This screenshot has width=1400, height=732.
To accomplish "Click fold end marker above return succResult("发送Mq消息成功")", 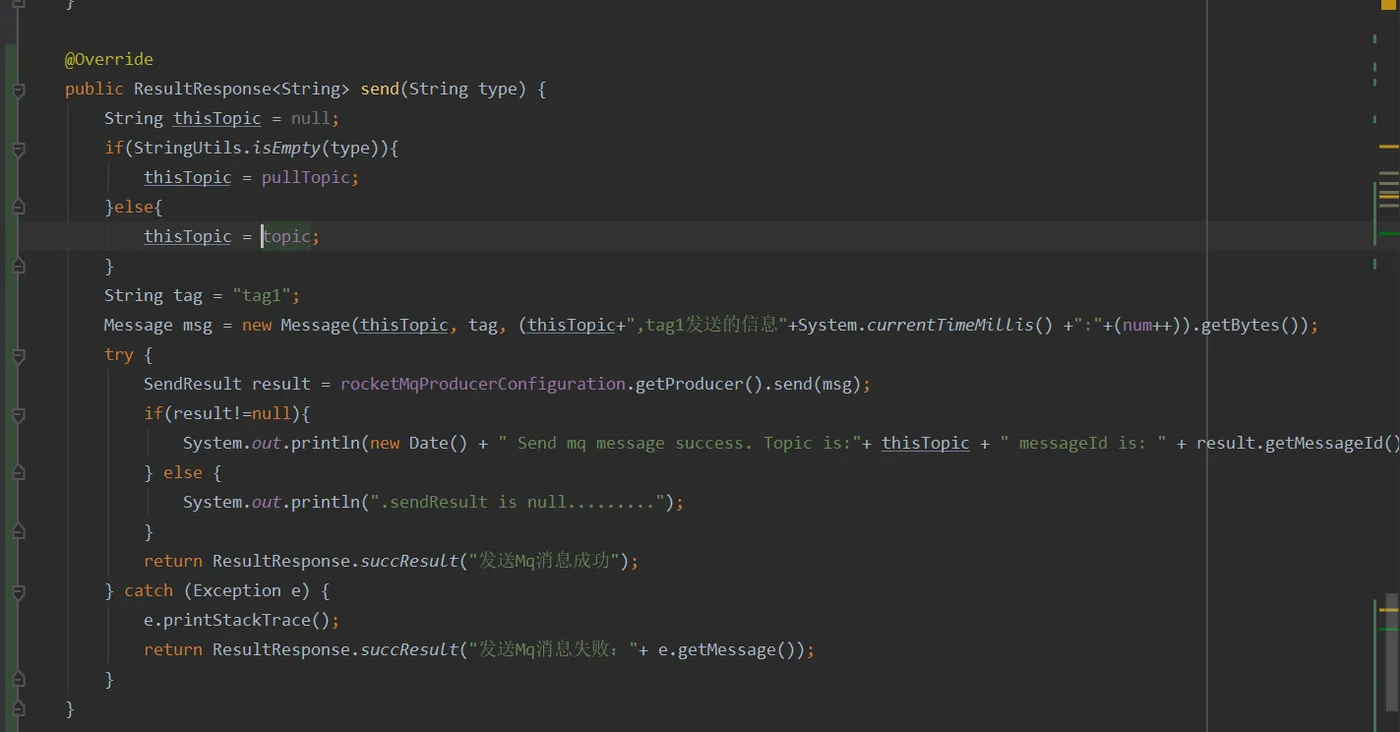I will click(18, 532).
